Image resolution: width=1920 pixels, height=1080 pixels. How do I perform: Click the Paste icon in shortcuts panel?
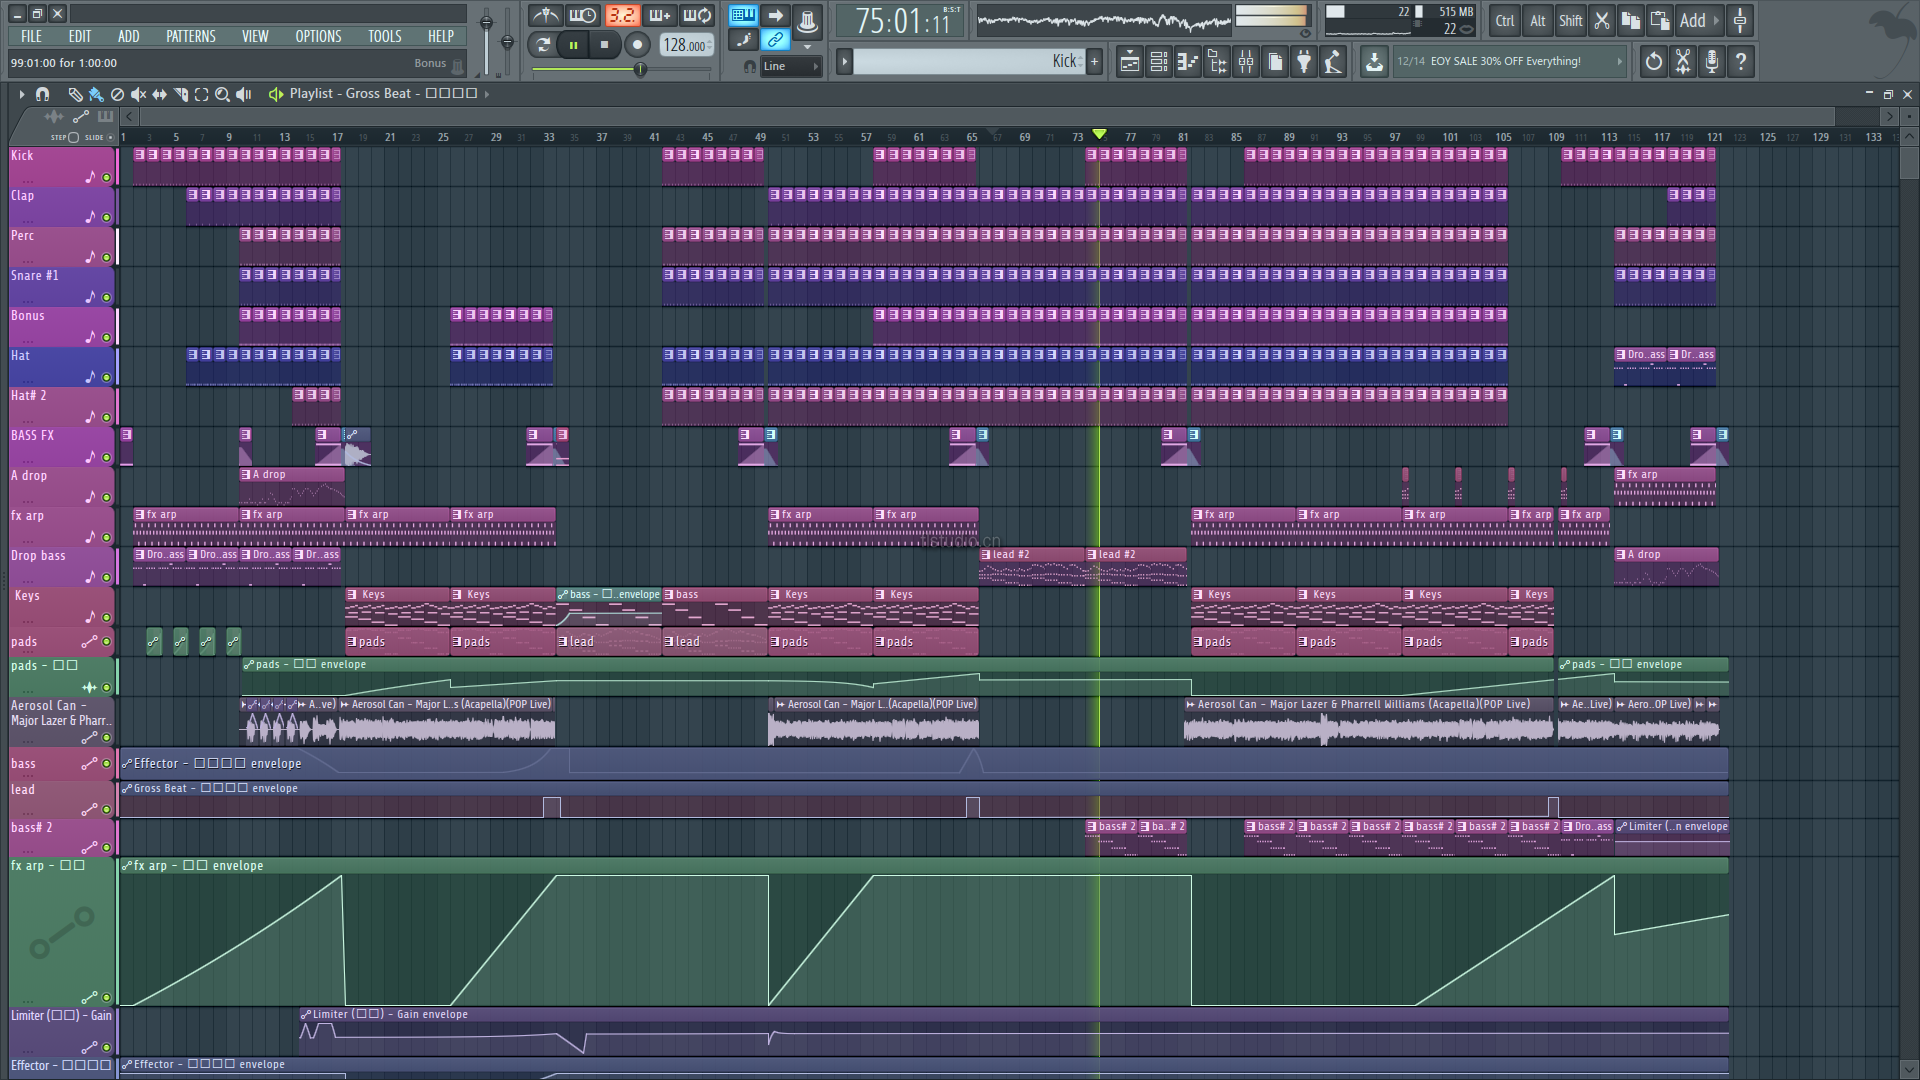(x=1659, y=20)
